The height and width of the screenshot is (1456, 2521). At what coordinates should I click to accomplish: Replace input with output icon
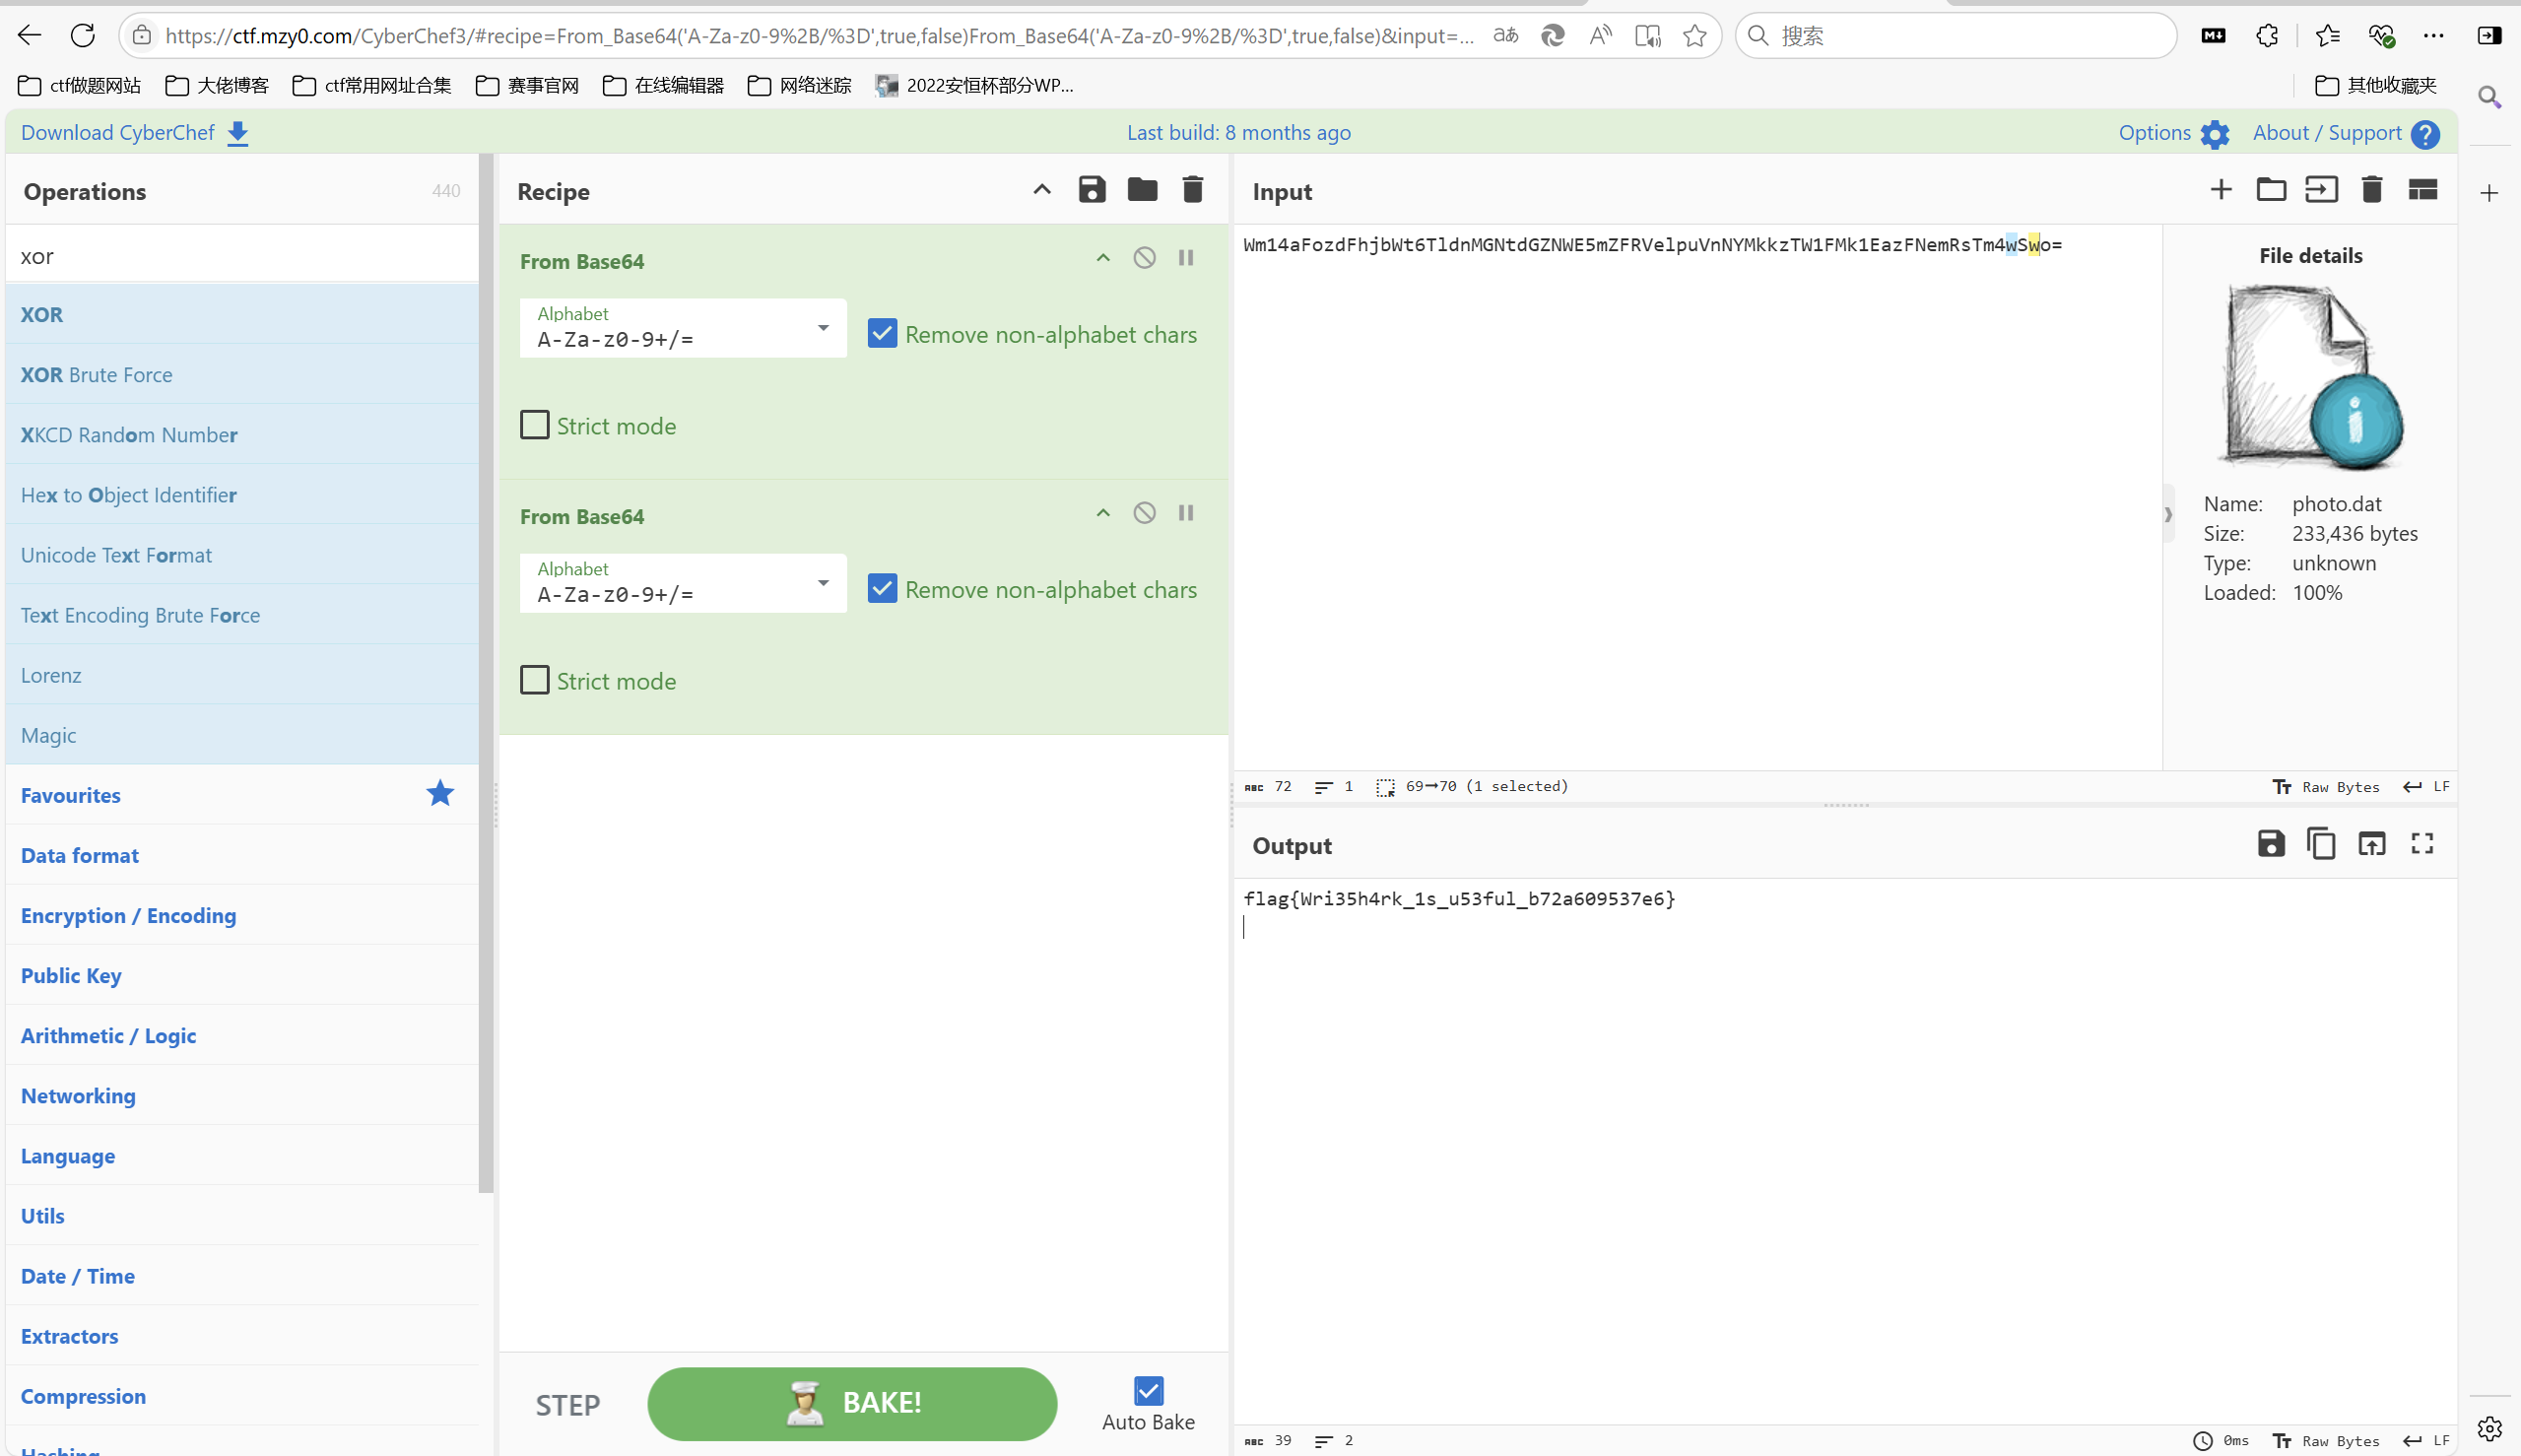click(x=2372, y=843)
